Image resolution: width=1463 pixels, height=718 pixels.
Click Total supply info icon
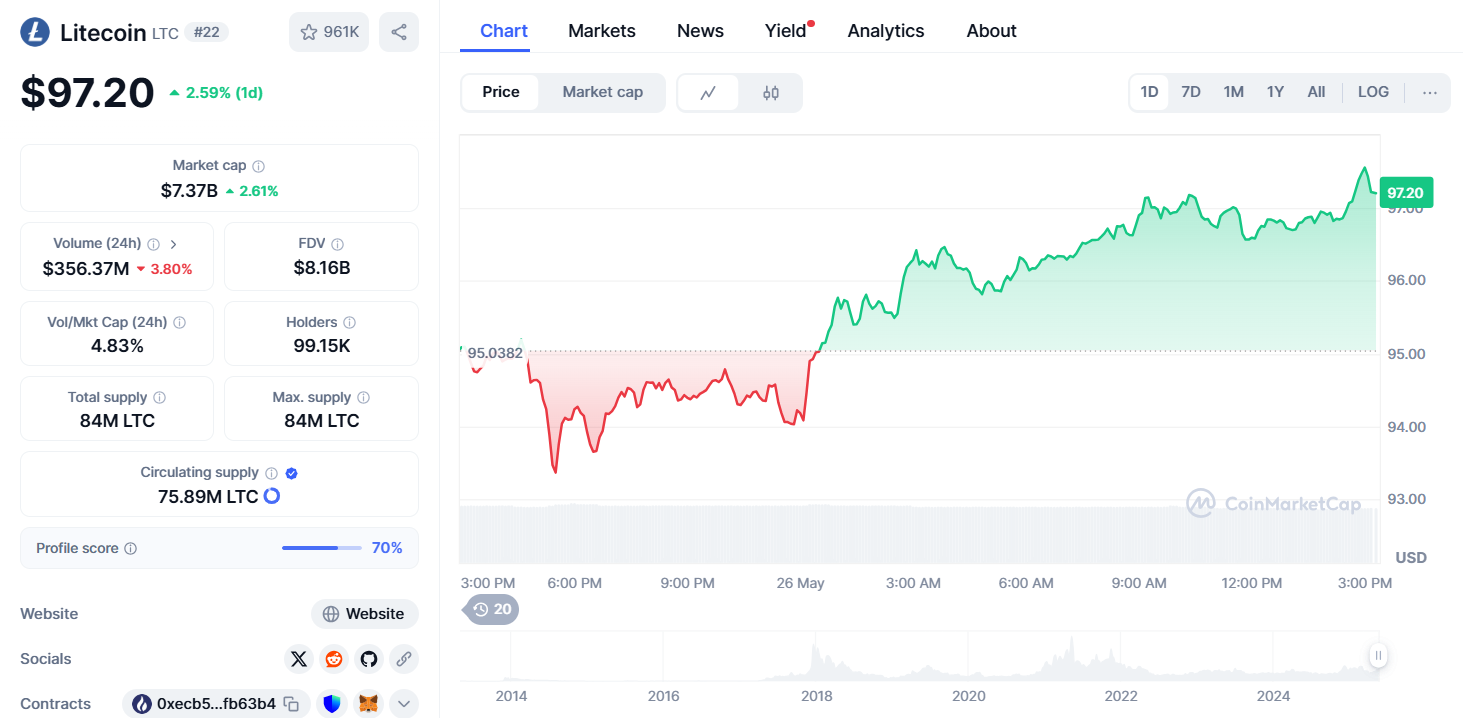[160, 398]
